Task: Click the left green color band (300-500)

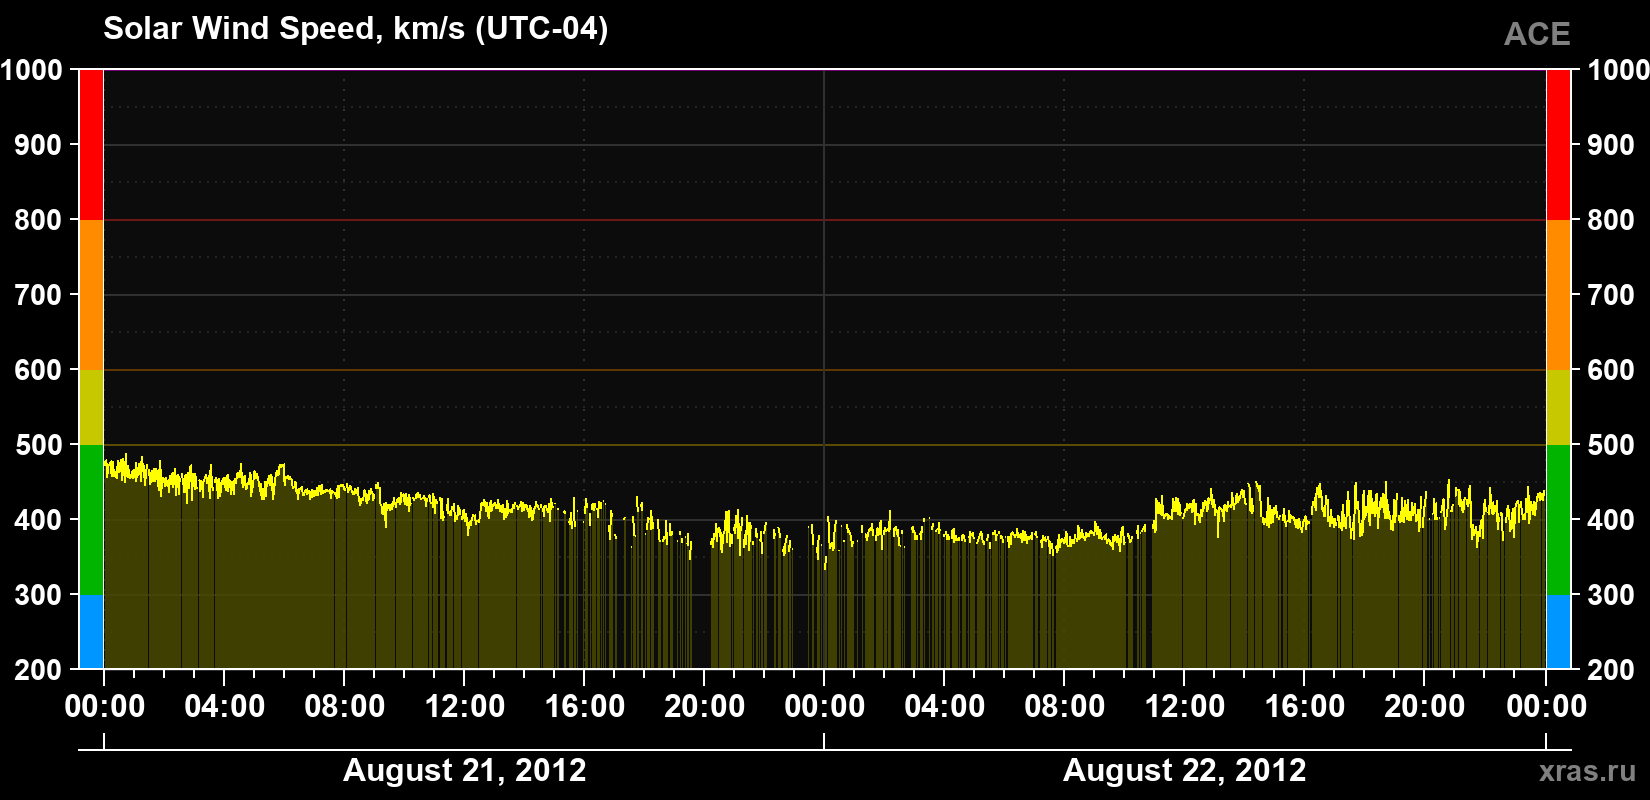Action: 91,520
